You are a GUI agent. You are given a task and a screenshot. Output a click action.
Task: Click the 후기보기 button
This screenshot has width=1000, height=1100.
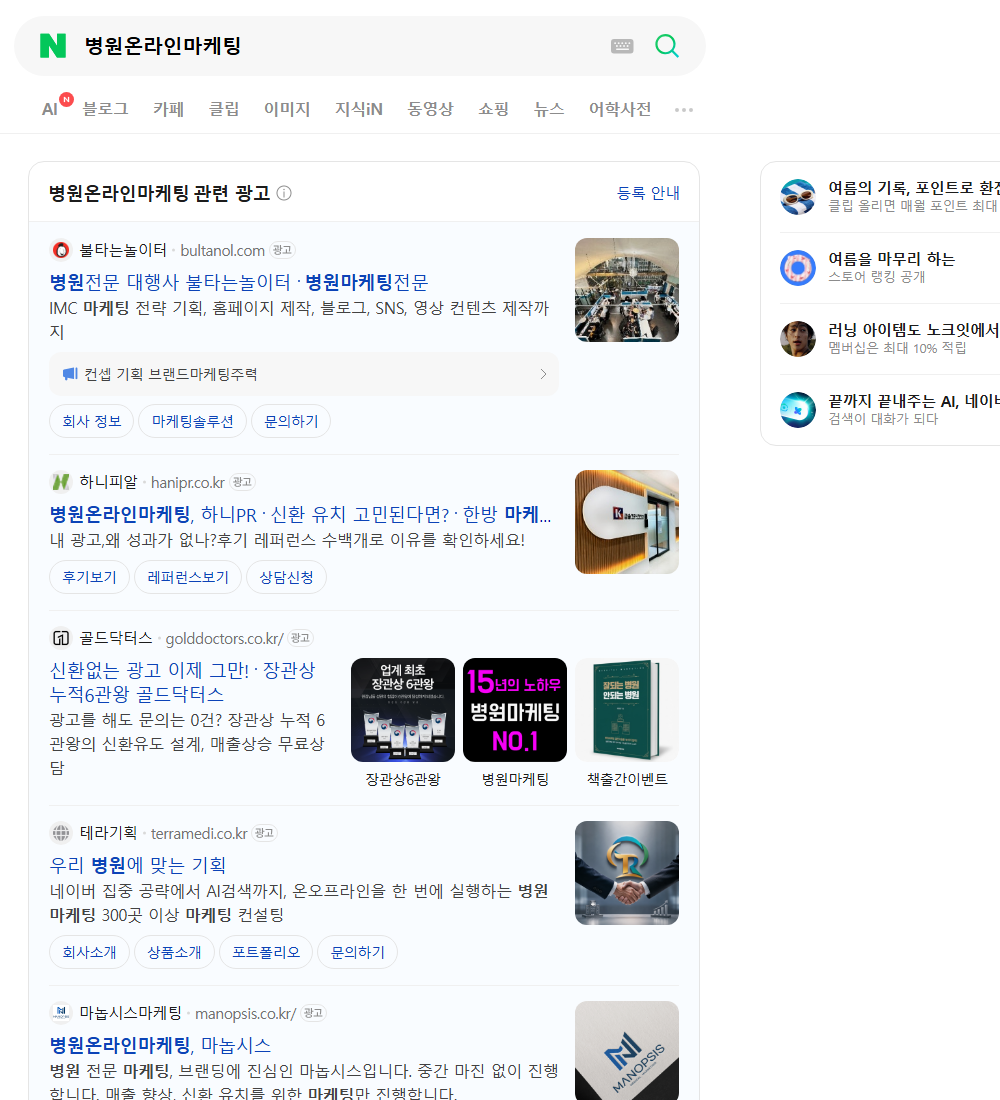click(x=89, y=577)
